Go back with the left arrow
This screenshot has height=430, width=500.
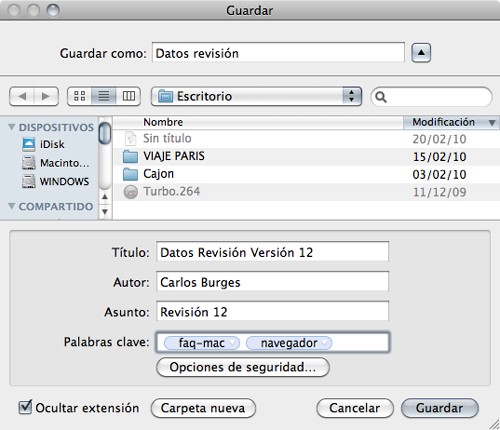[x=22, y=96]
